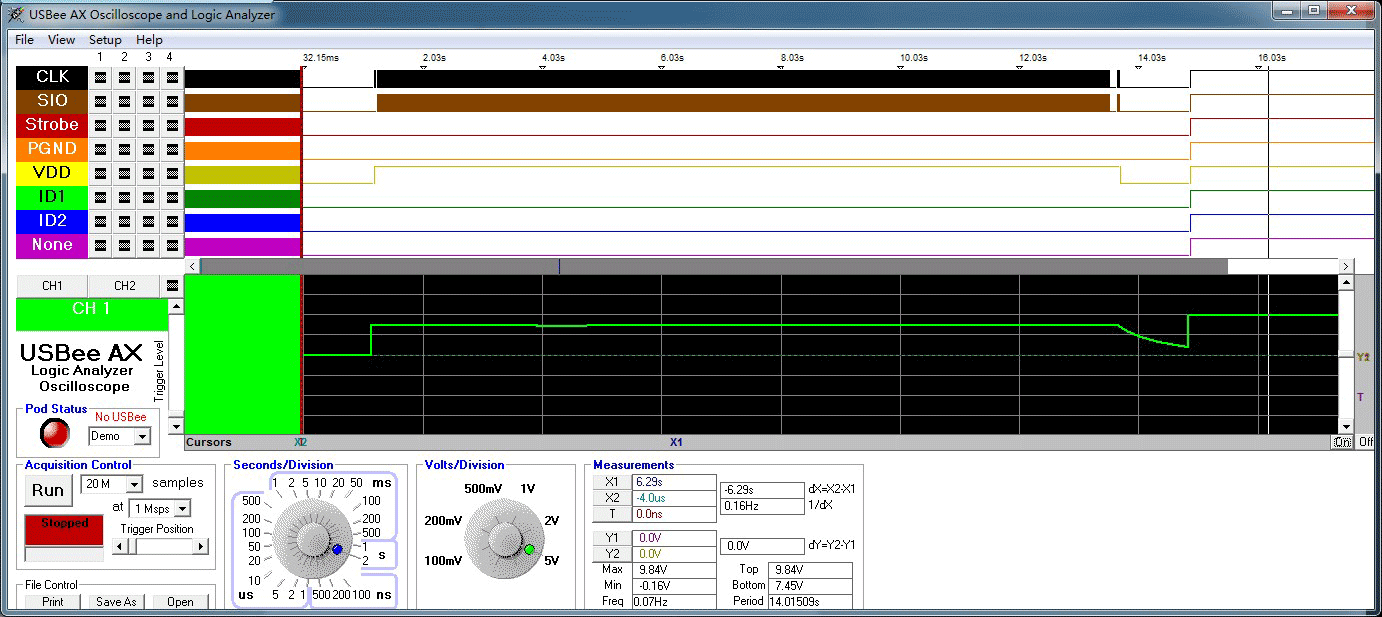The image size is (1382, 617).
Task: Click the Trigger Level scrollbar up arrow
Action: [176, 305]
